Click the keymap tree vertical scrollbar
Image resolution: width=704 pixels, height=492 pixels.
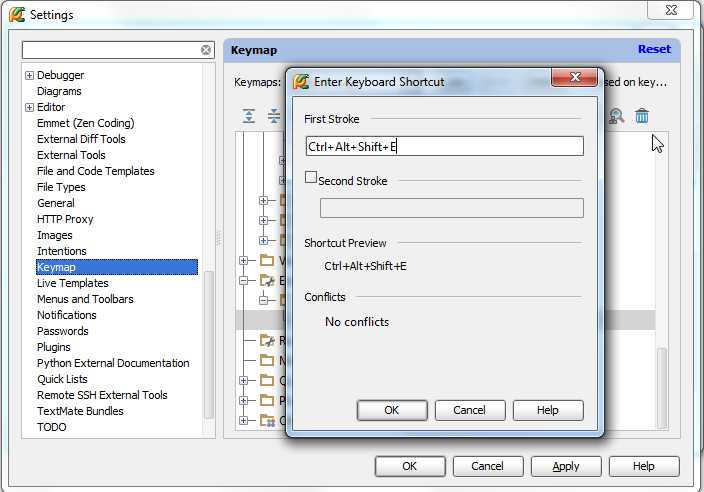662,388
